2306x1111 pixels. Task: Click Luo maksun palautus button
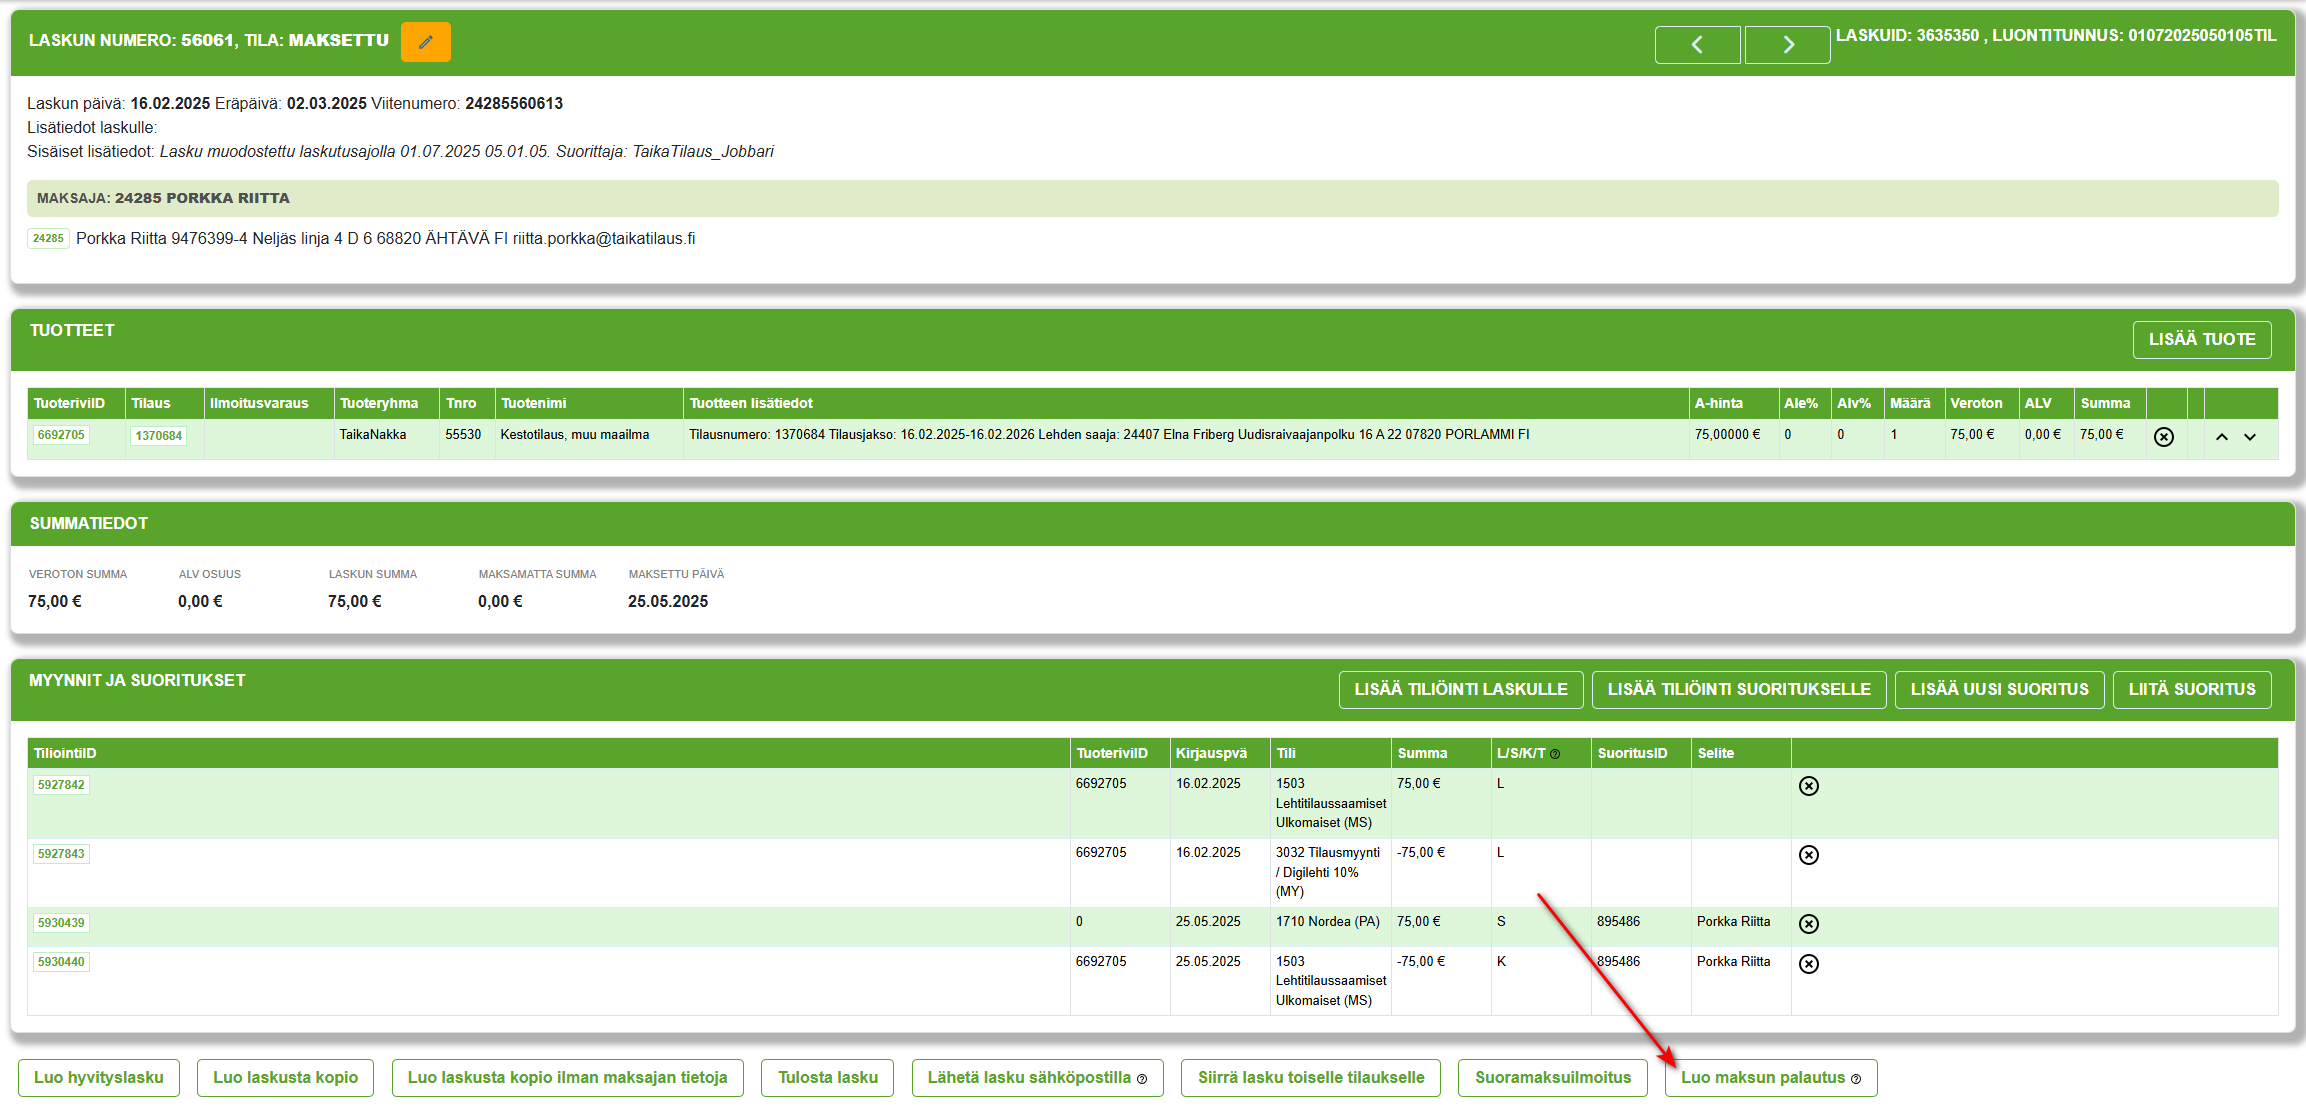(1769, 1078)
